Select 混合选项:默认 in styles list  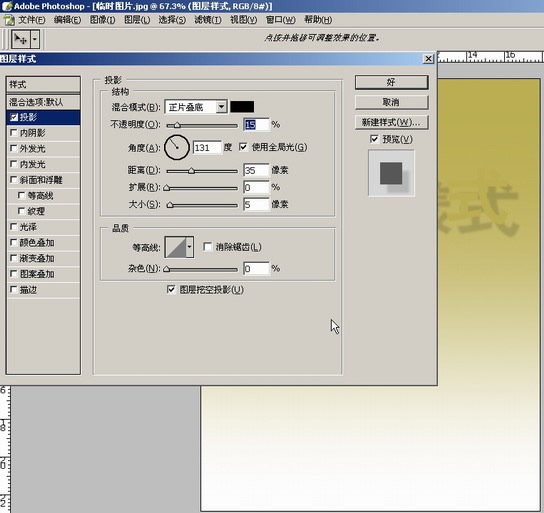pyautogui.click(x=43, y=102)
